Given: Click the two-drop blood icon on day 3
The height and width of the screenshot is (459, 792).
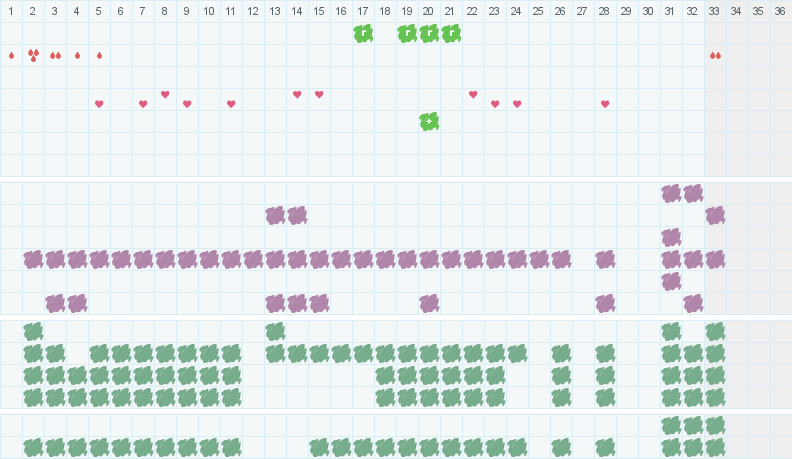Looking at the screenshot, I should [x=55, y=55].
